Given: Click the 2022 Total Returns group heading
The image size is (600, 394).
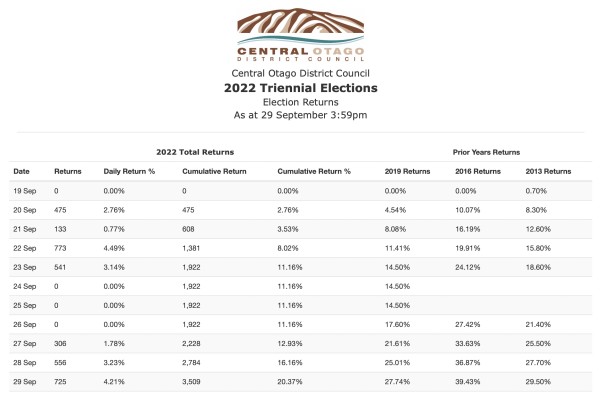Looking at the screenshot, I should pyautogui.click(x=195, y=152).
